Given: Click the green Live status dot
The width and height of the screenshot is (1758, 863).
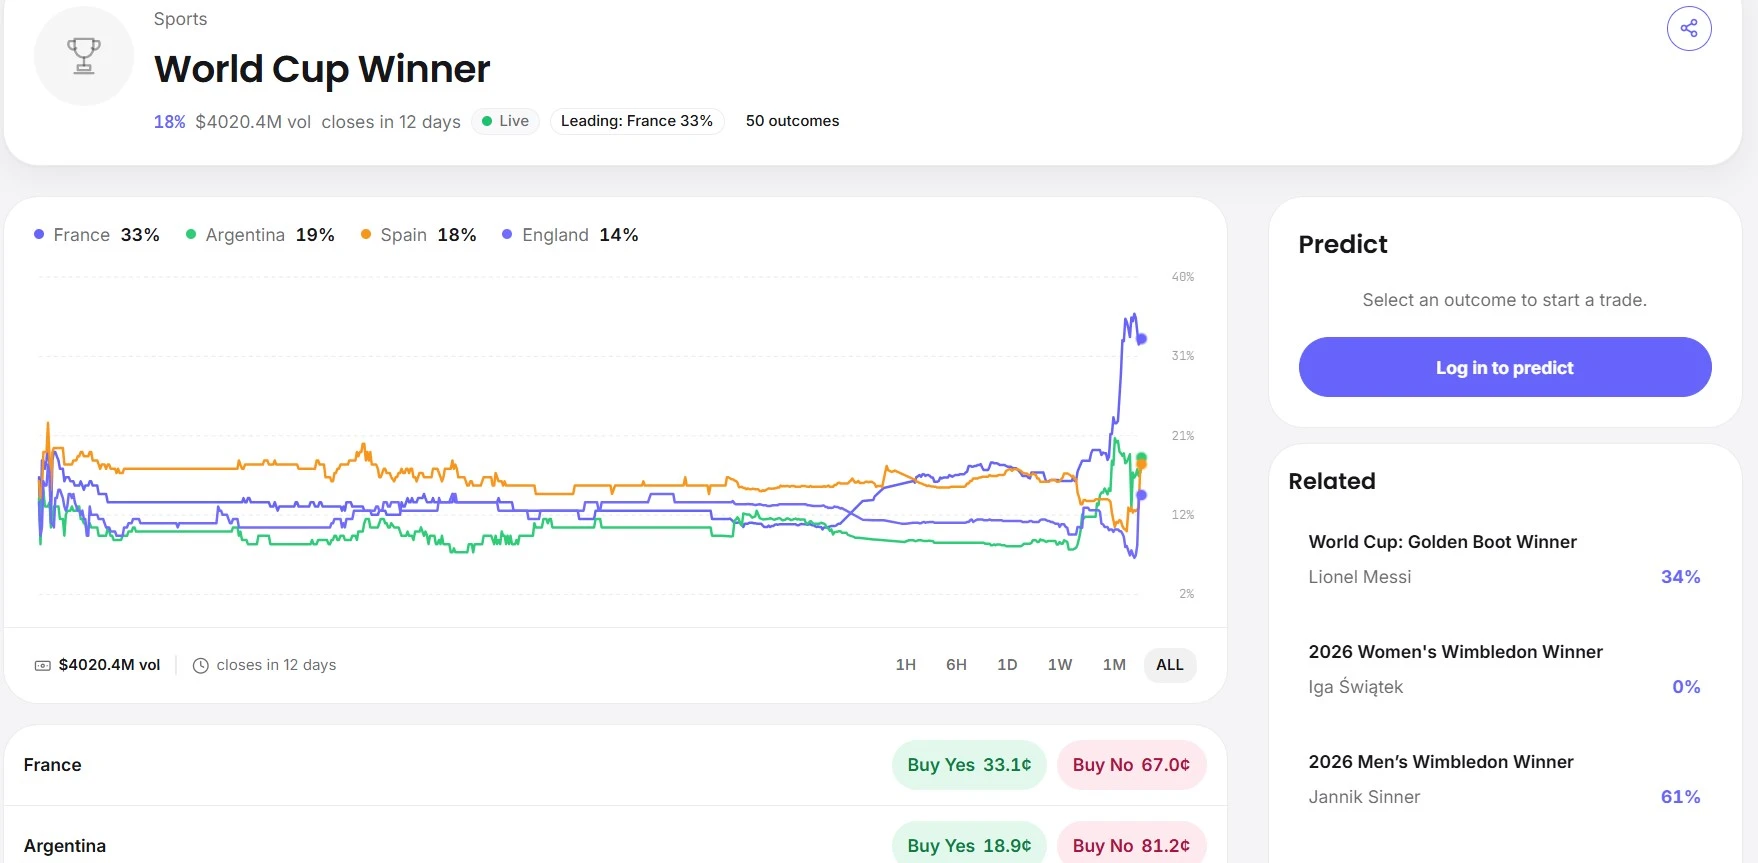Looking at the screenshot, I should click(487, 121).
